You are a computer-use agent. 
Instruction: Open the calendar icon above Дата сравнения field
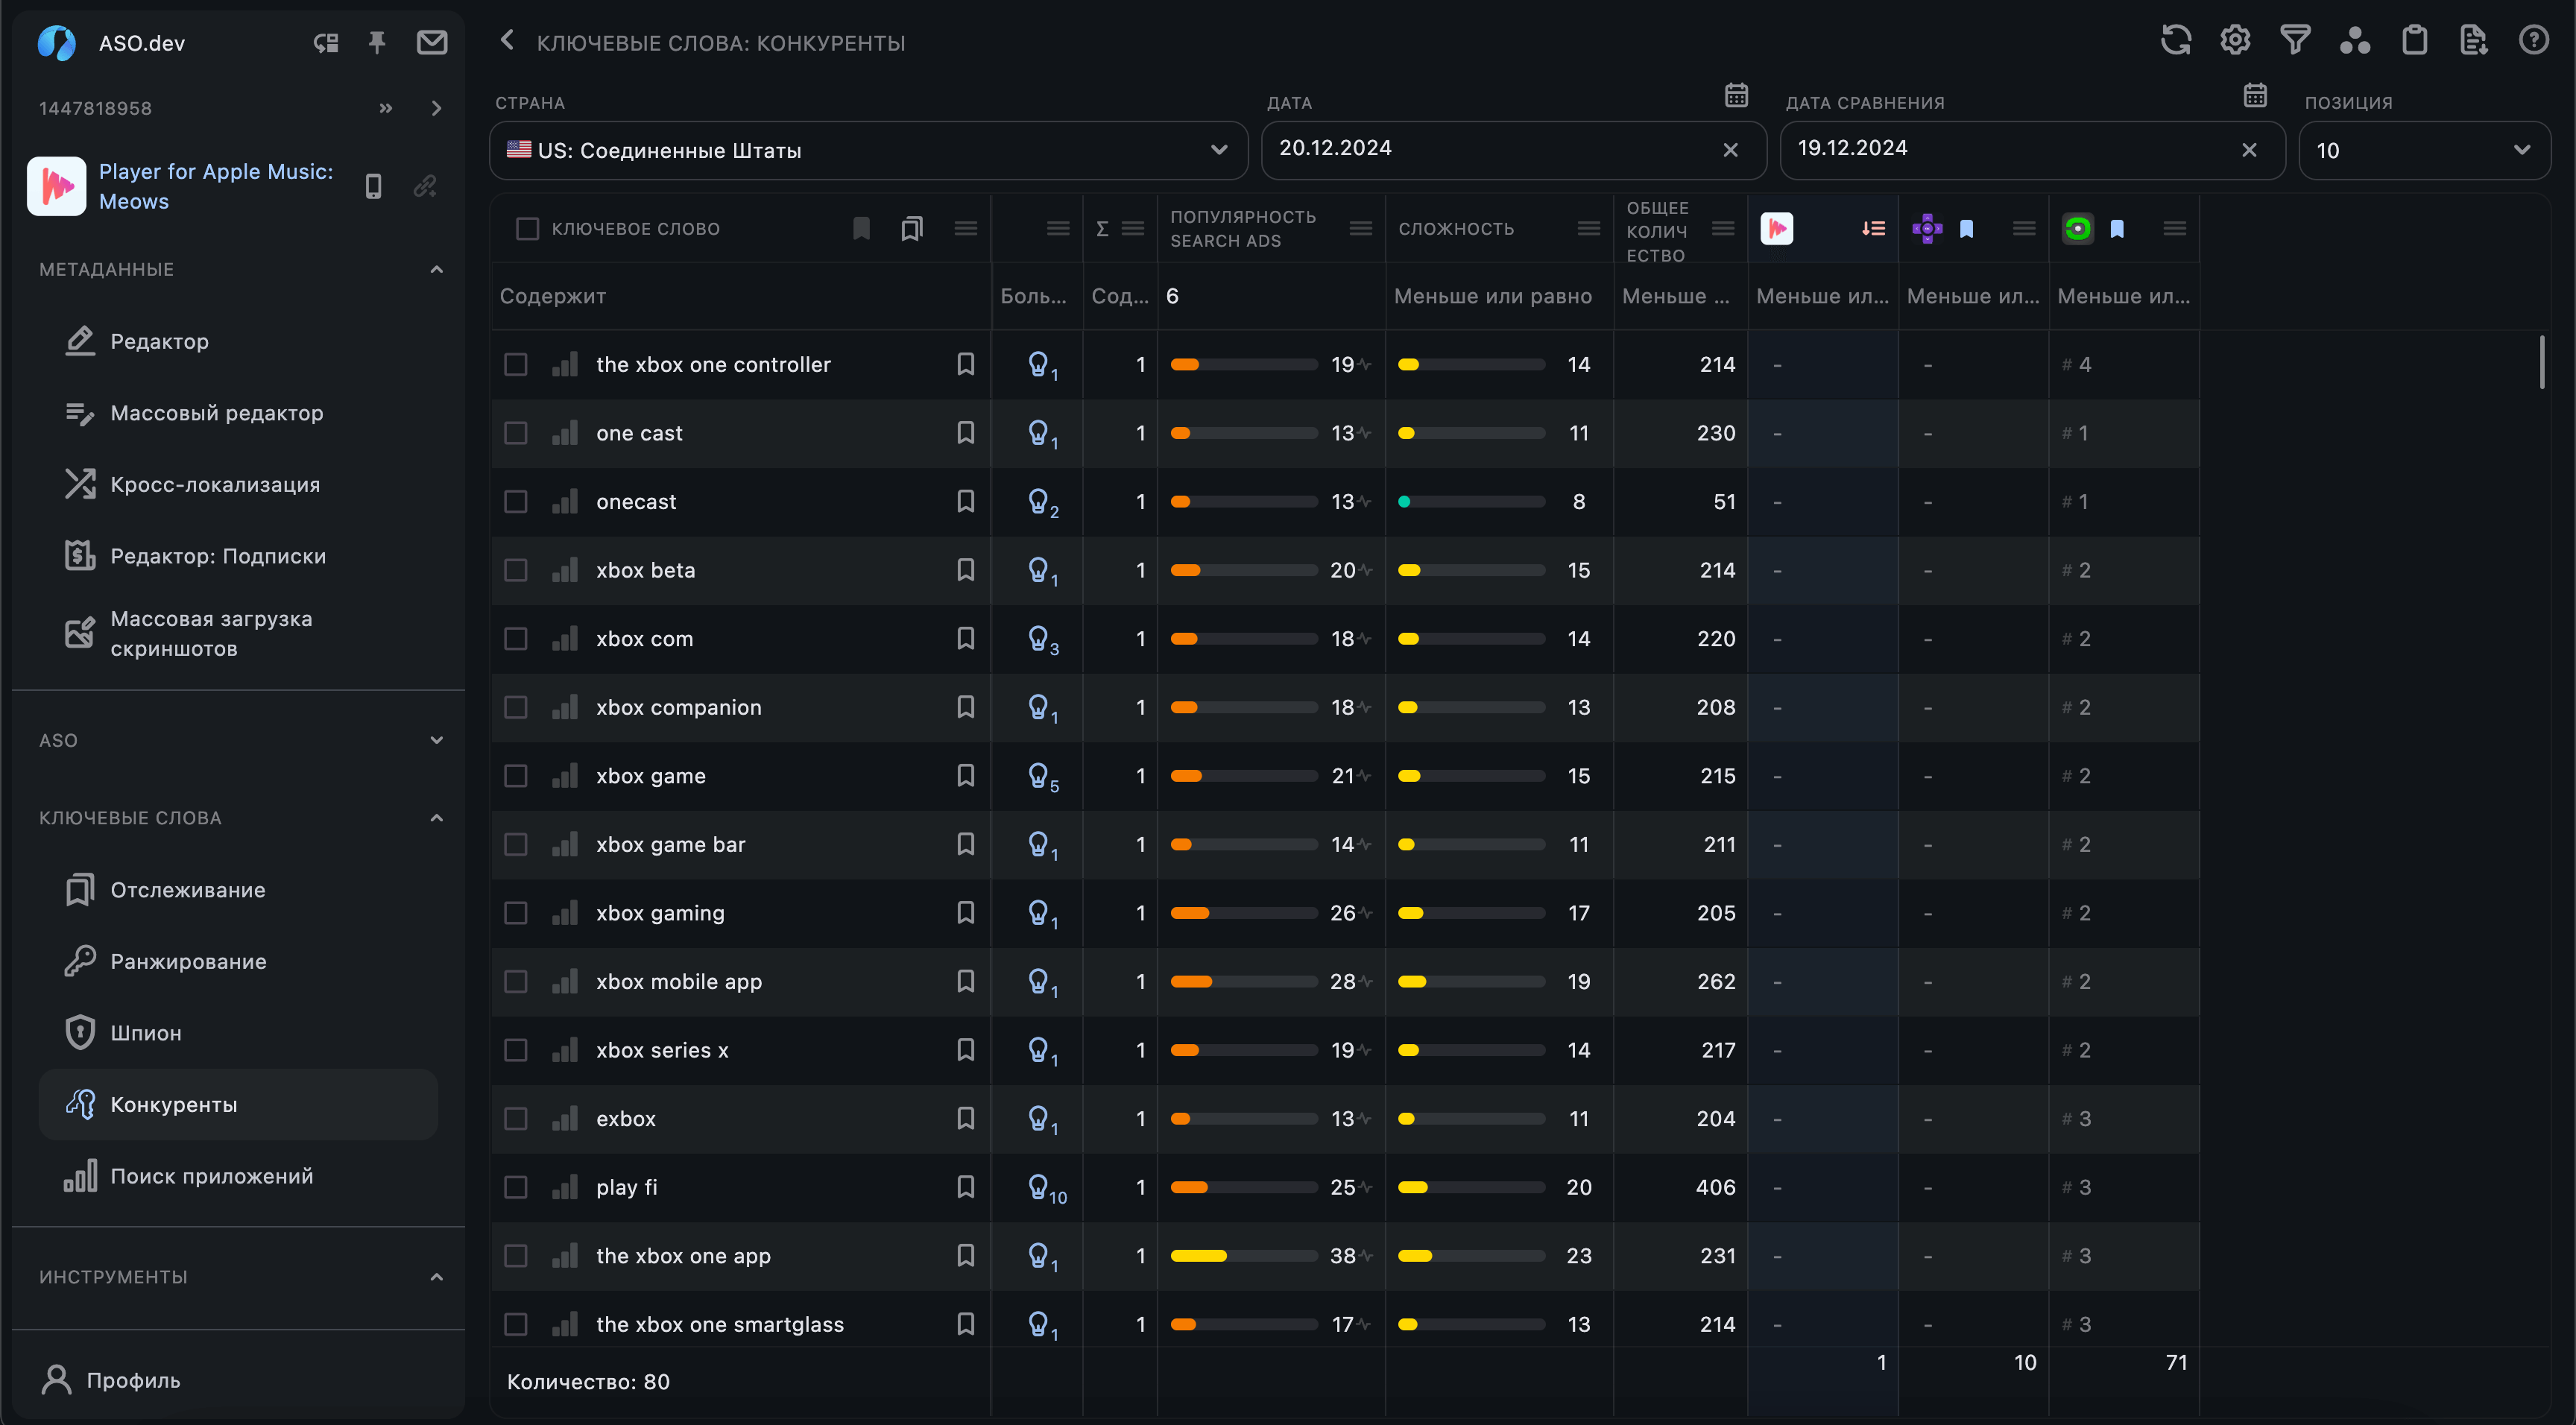click(x=2255, y=95)
